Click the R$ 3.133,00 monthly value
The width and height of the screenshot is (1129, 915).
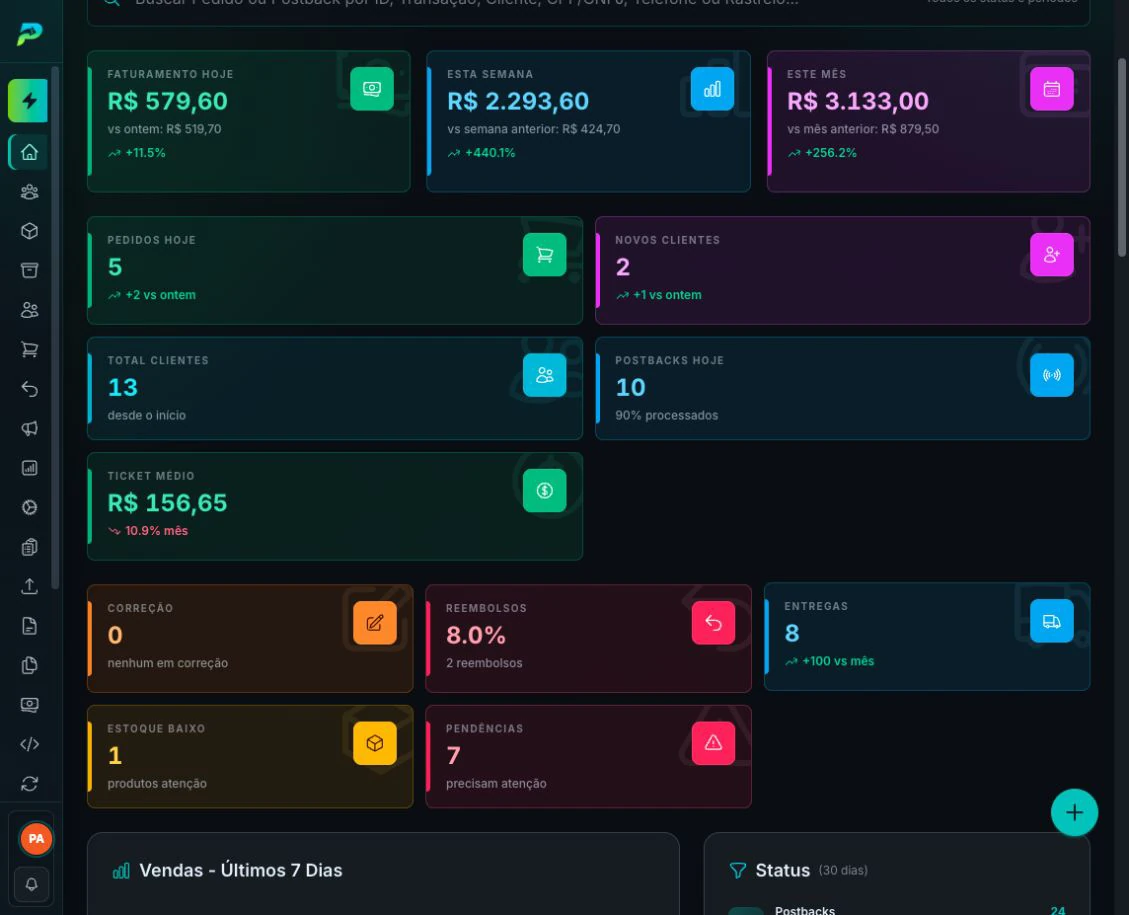858,101
